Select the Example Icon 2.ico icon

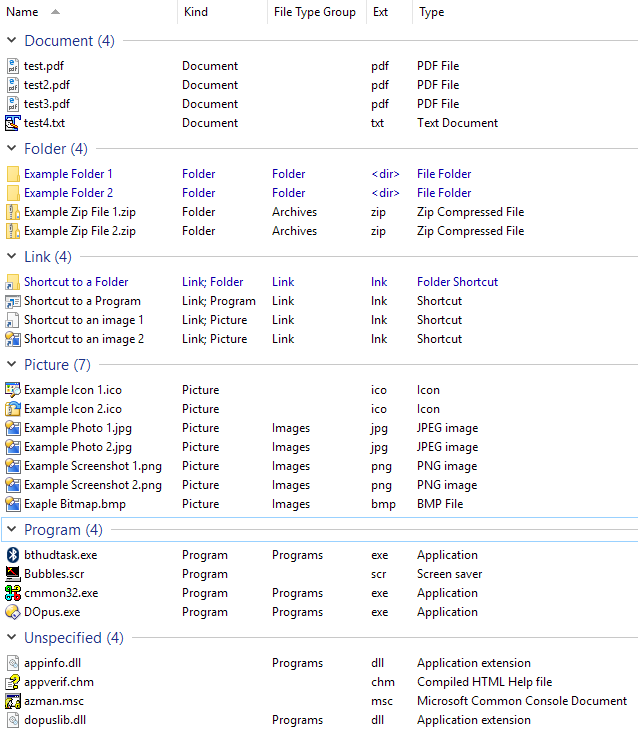coord(13,409)
